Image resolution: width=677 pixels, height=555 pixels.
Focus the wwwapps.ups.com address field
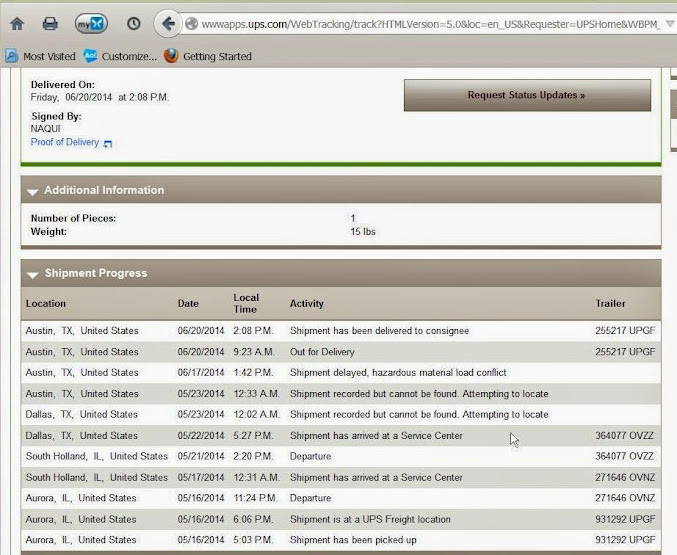(430, 24)
